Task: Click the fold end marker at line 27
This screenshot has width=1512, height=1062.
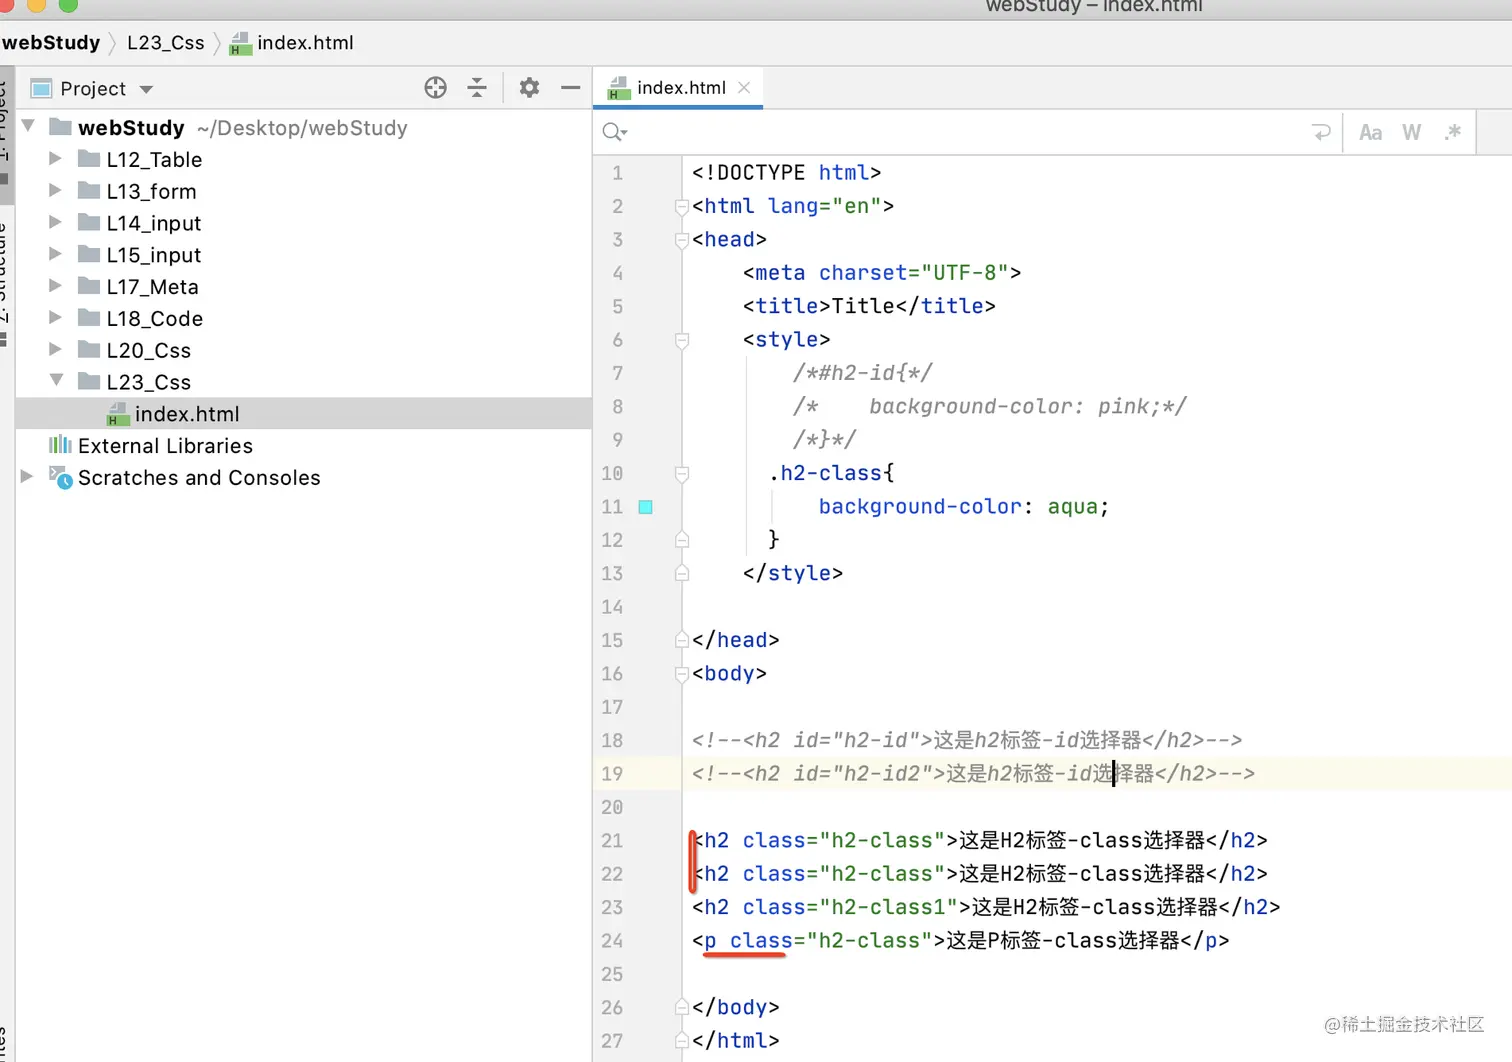Action: pyautogui.click(x=682, y=1041)
